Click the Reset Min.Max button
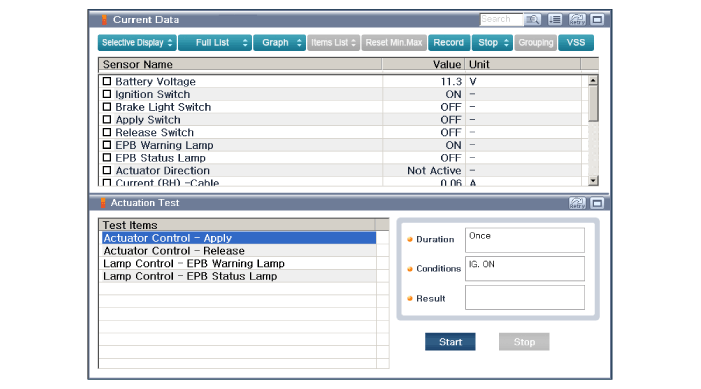Viewport: 701px width, 389px height. click(x=394, y=42)
